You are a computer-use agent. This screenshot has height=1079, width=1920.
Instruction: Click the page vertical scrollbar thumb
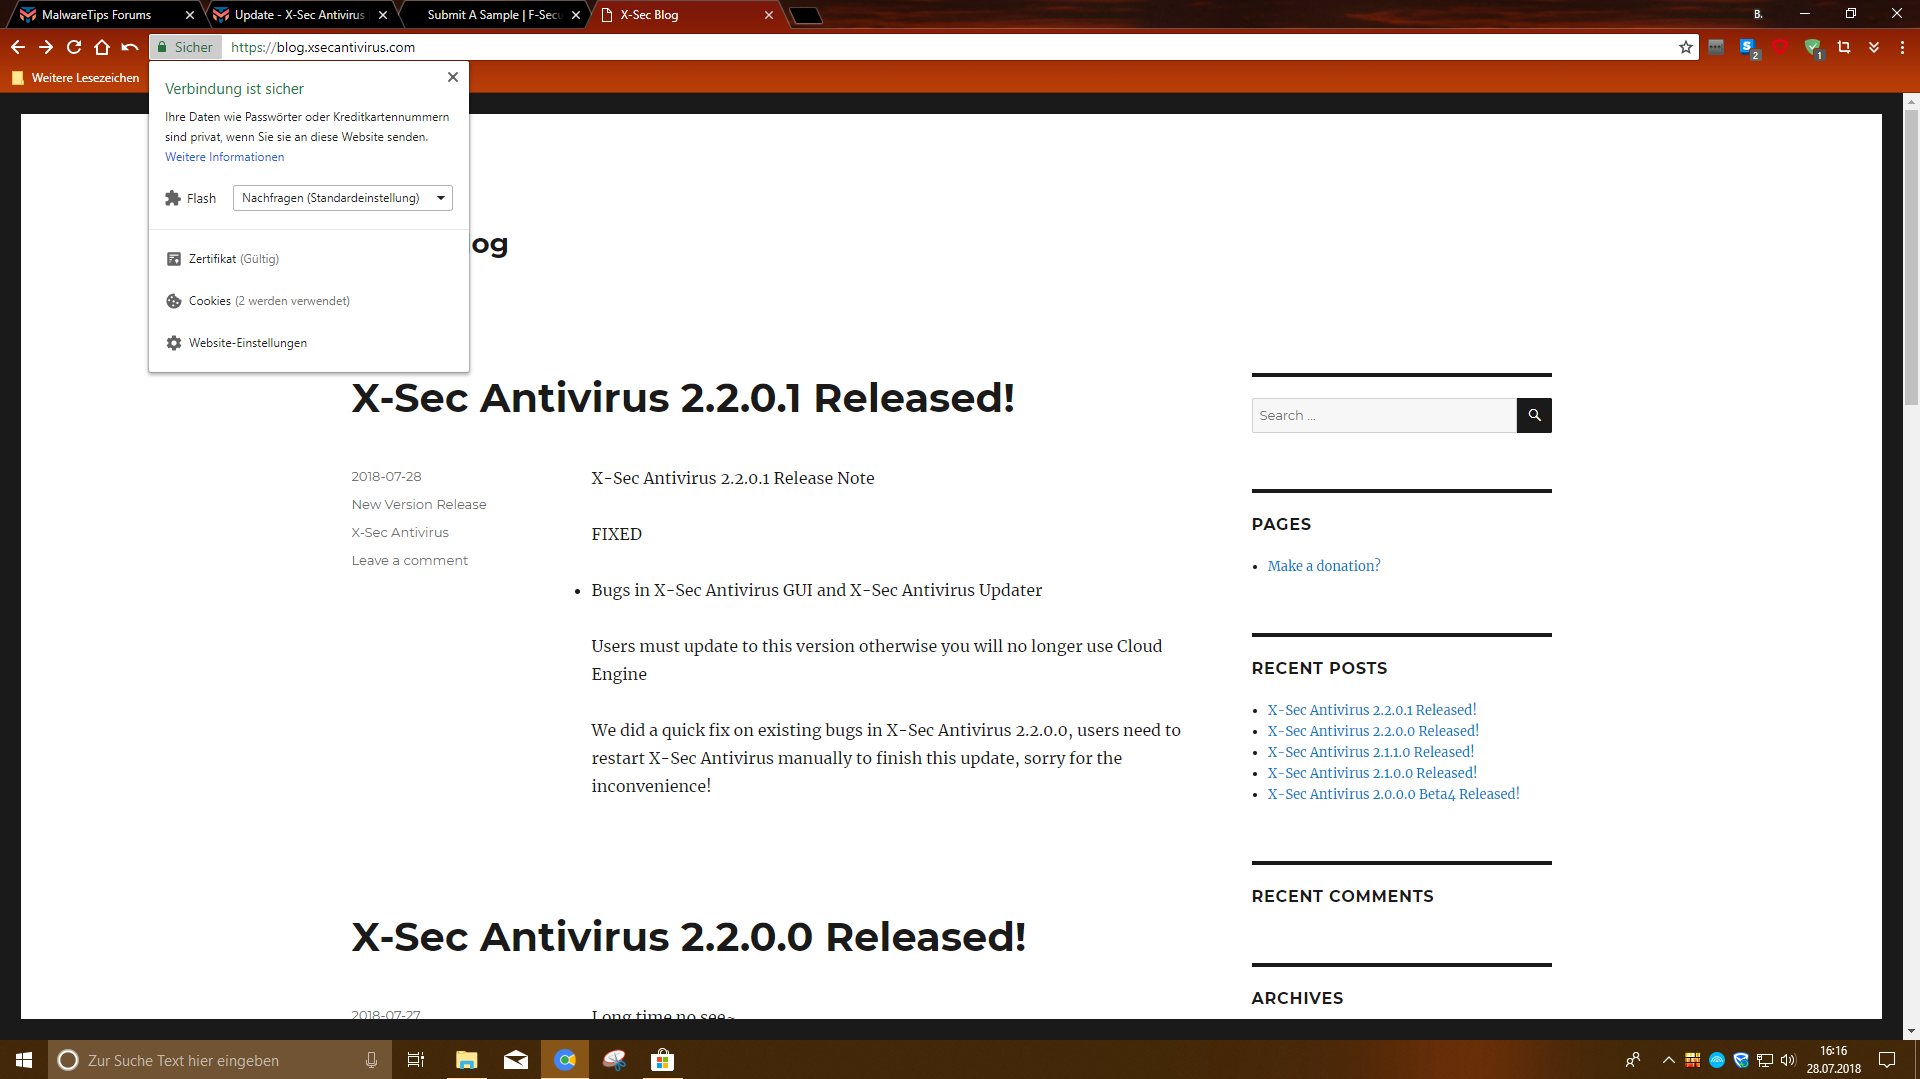click(1911, 258)
